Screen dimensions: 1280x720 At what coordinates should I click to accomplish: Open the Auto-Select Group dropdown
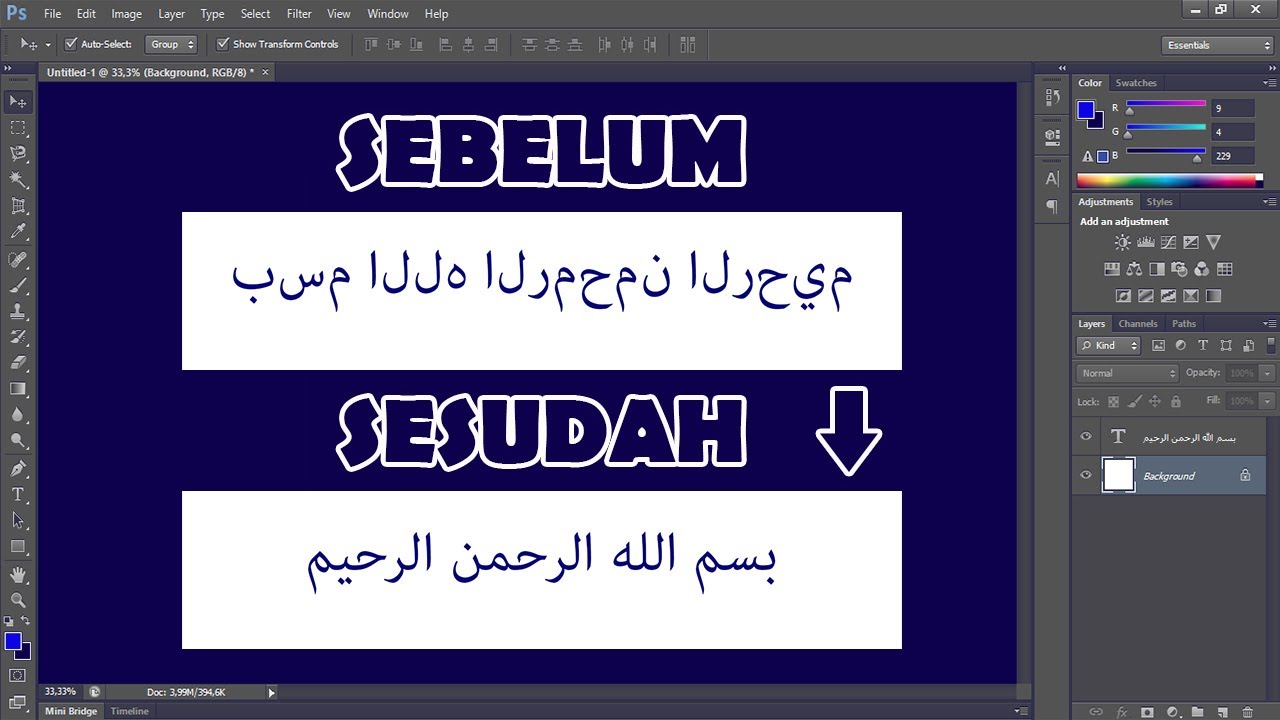tap(172, 44)
